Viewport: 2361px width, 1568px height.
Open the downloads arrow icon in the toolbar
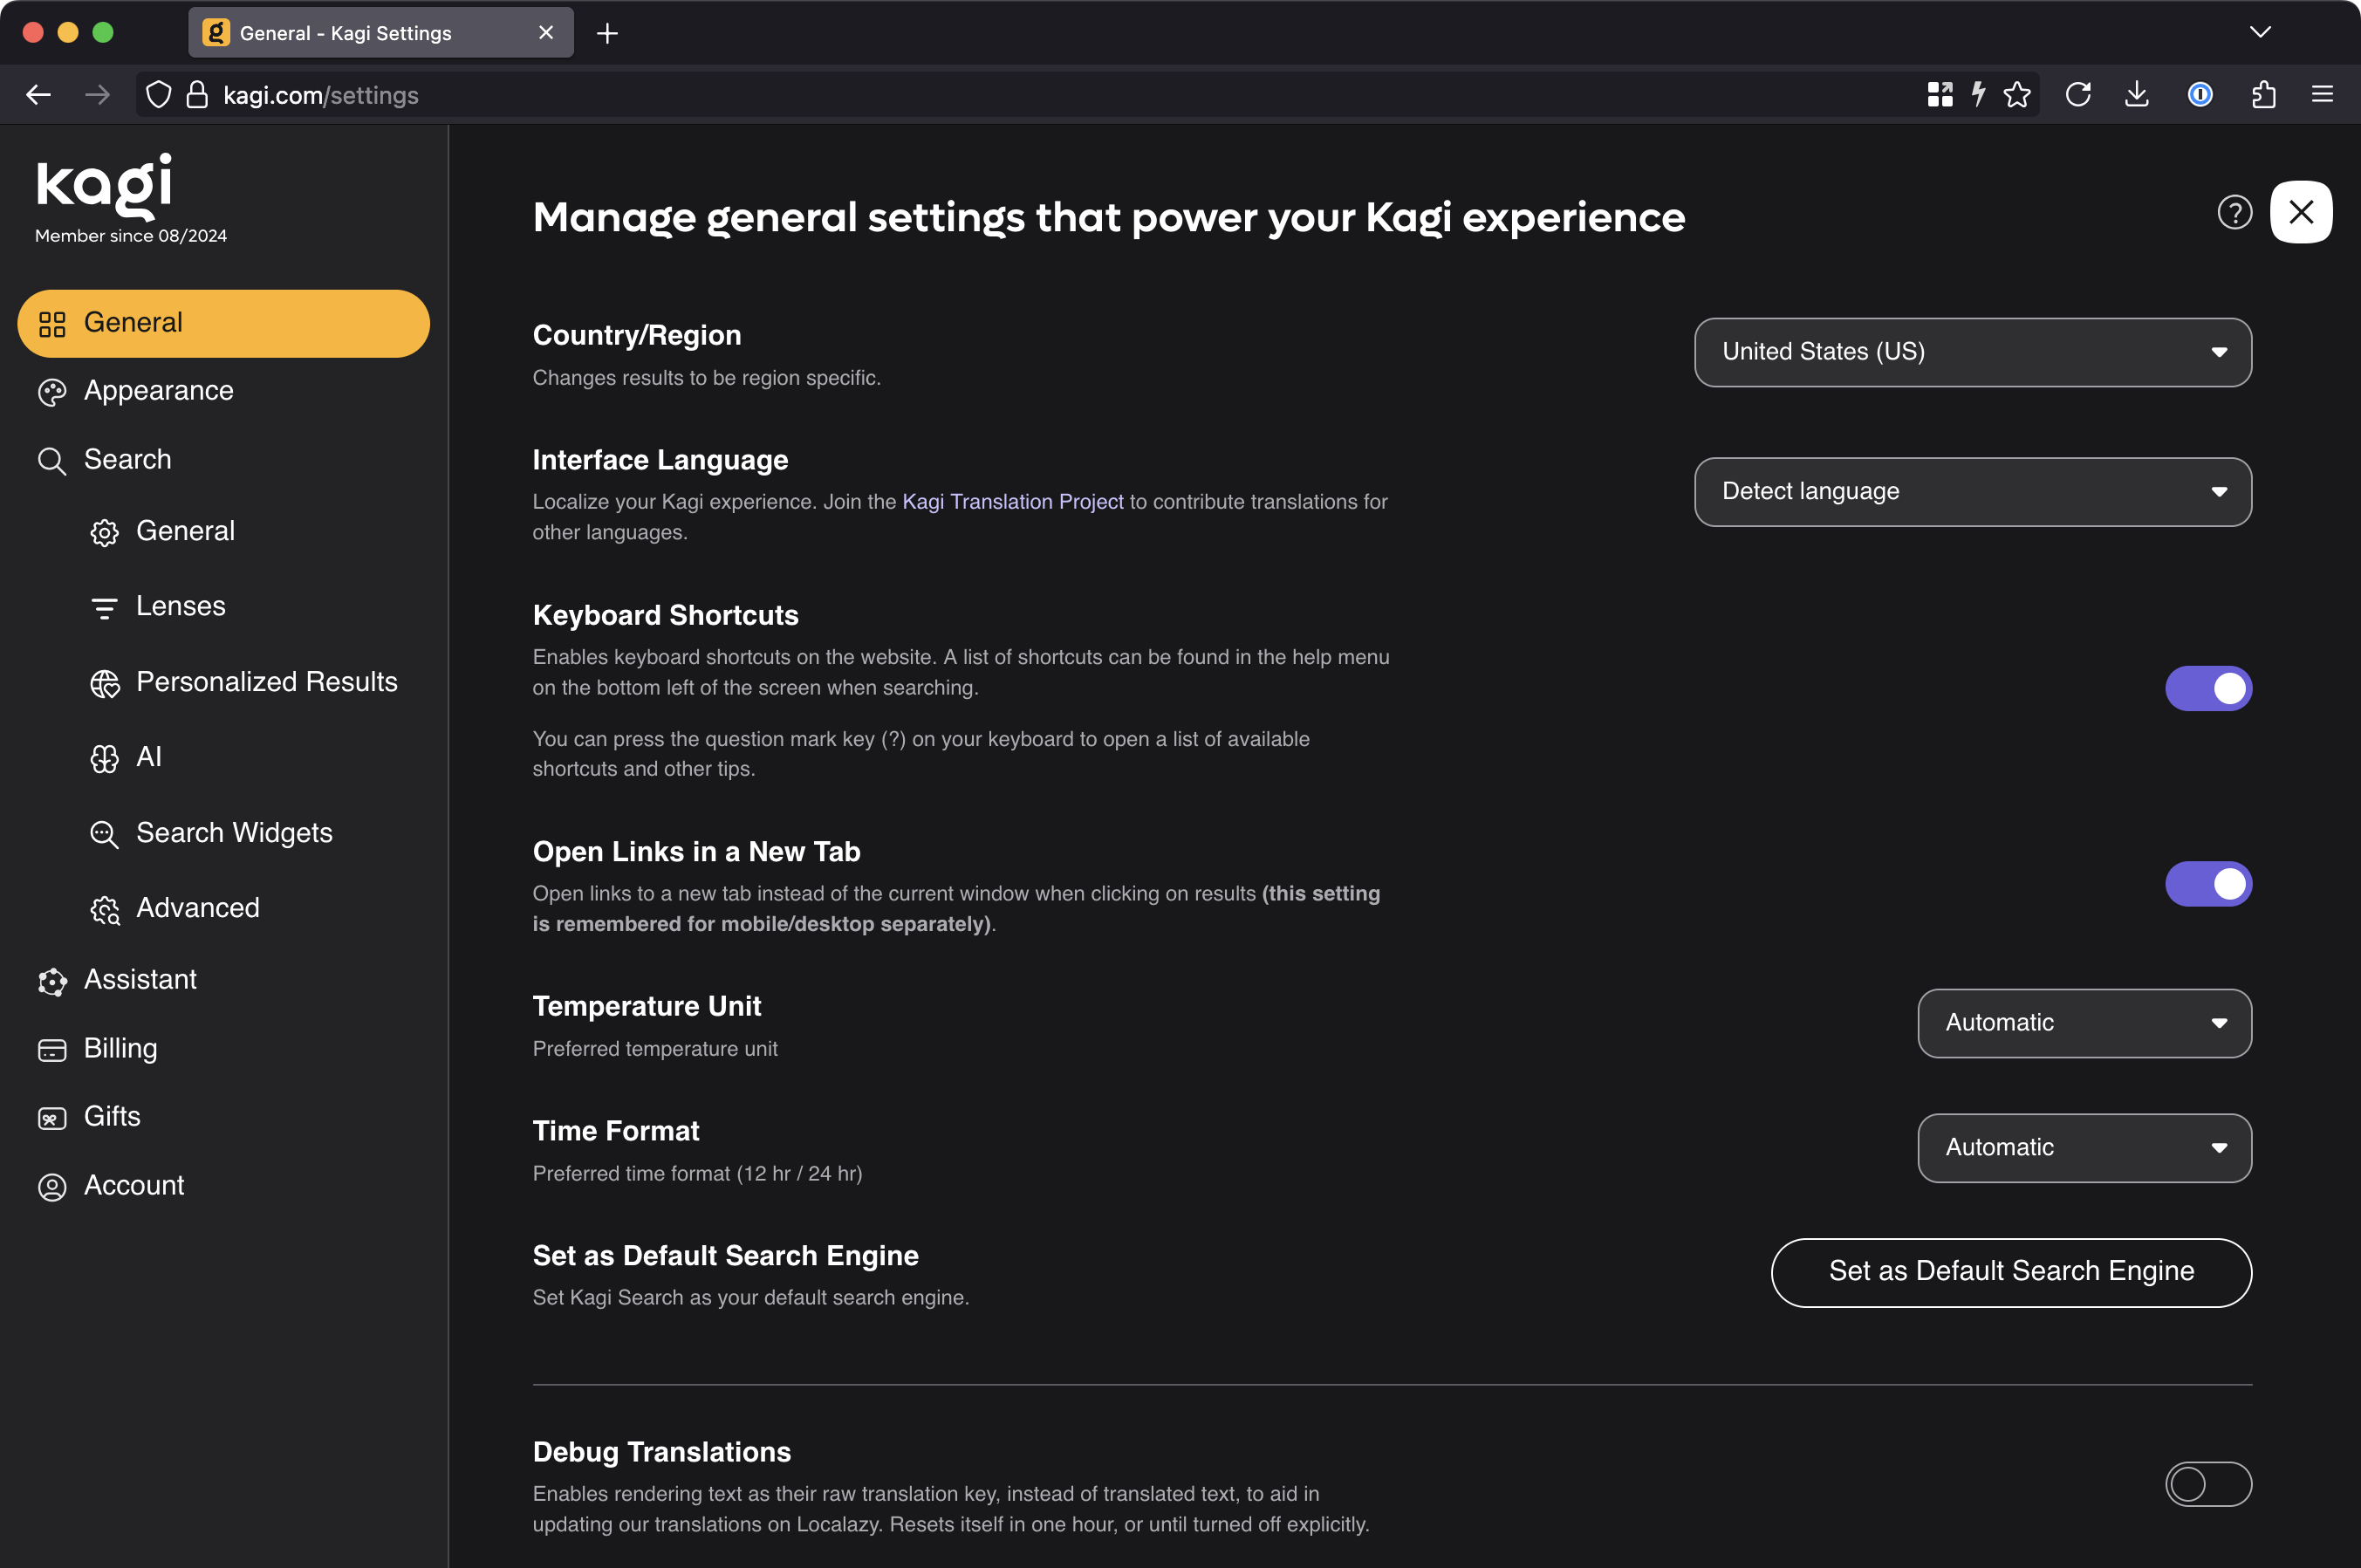pos(2137,95)
